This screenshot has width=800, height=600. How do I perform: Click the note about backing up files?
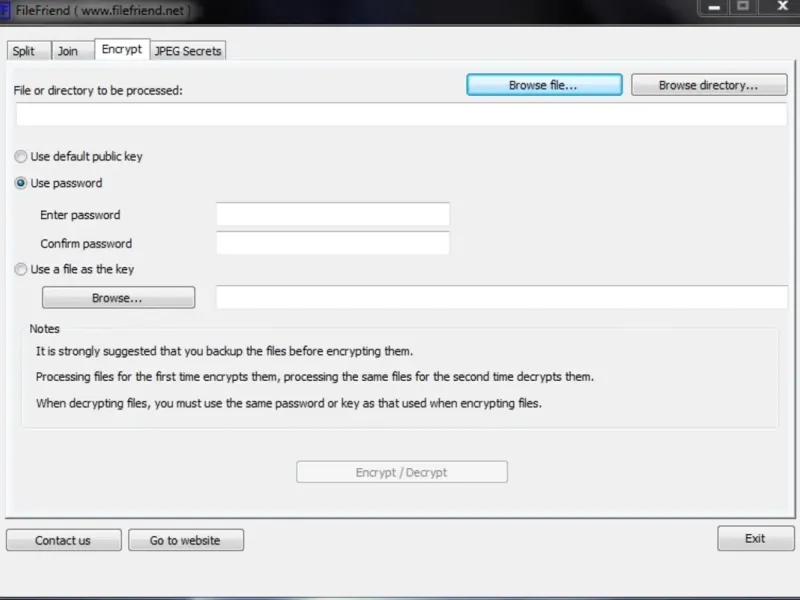224,351
